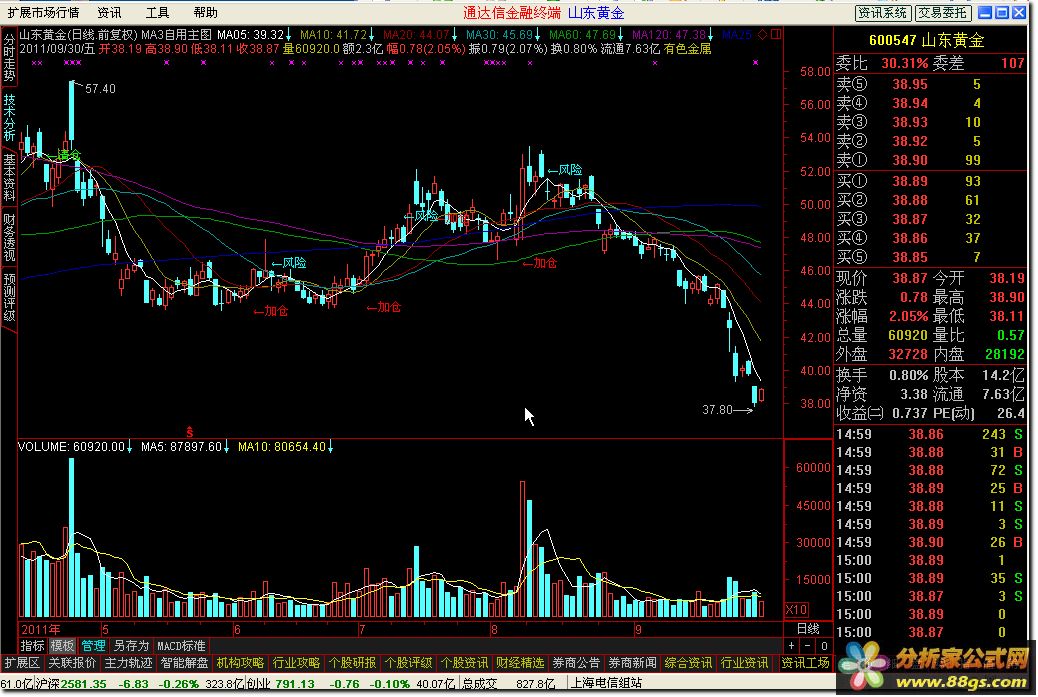Open the 个股评级 bottom tab
The image size is (1038, 697).
coord(408,663)
